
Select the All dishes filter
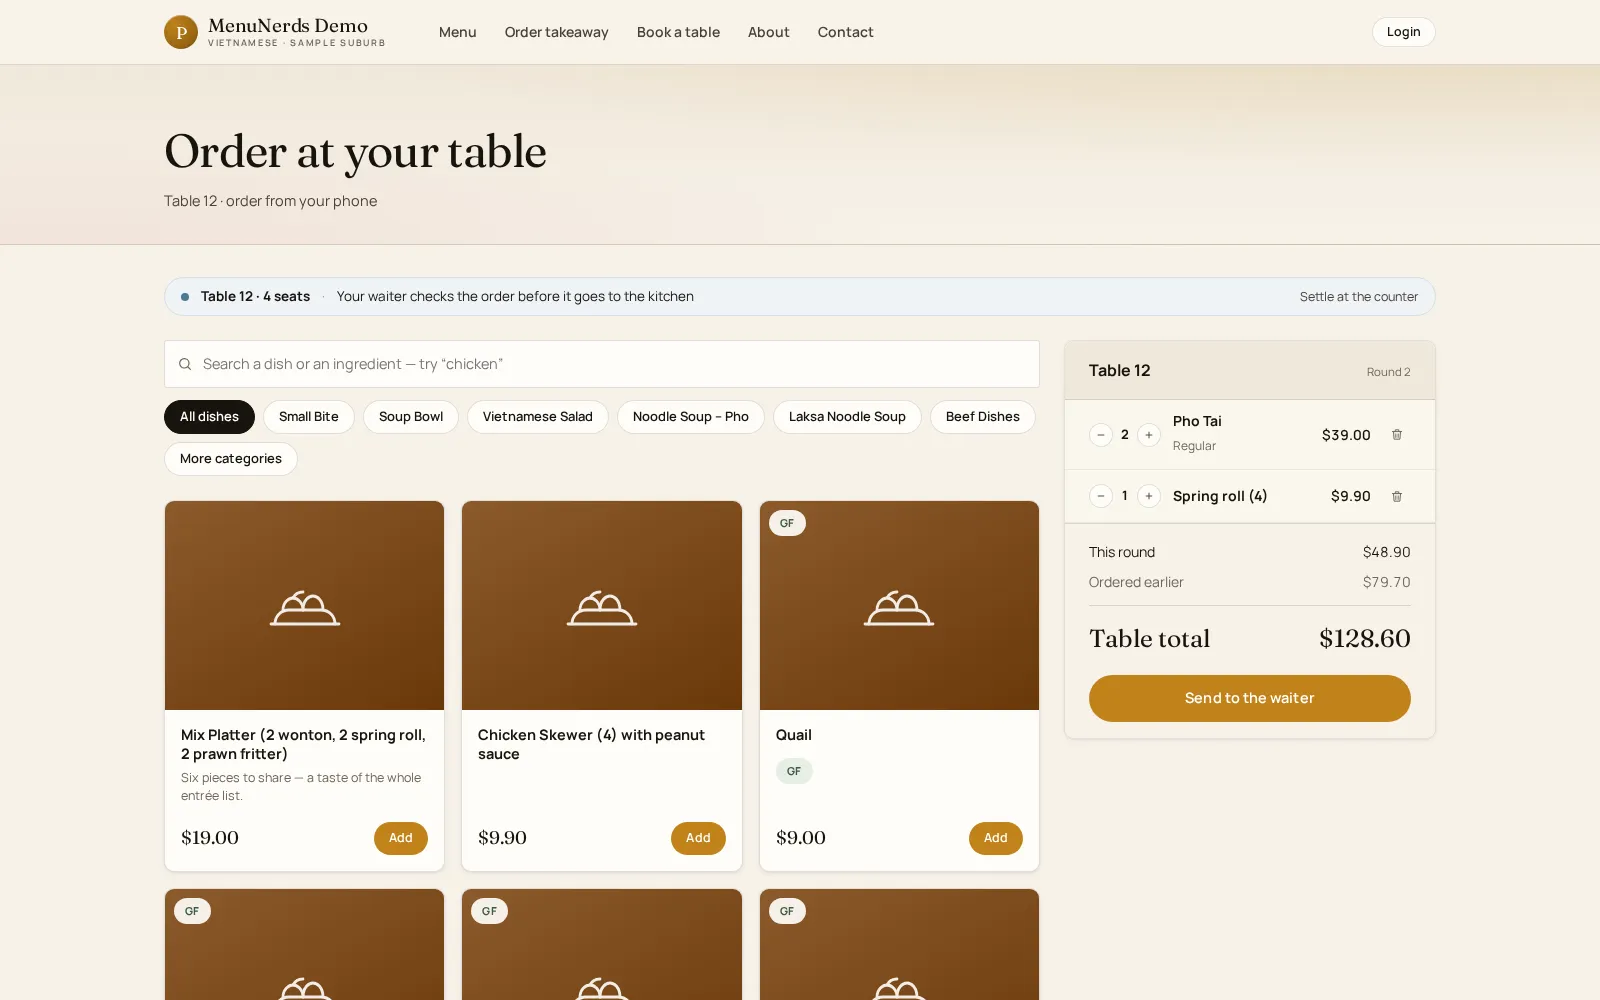coord(209,417)
